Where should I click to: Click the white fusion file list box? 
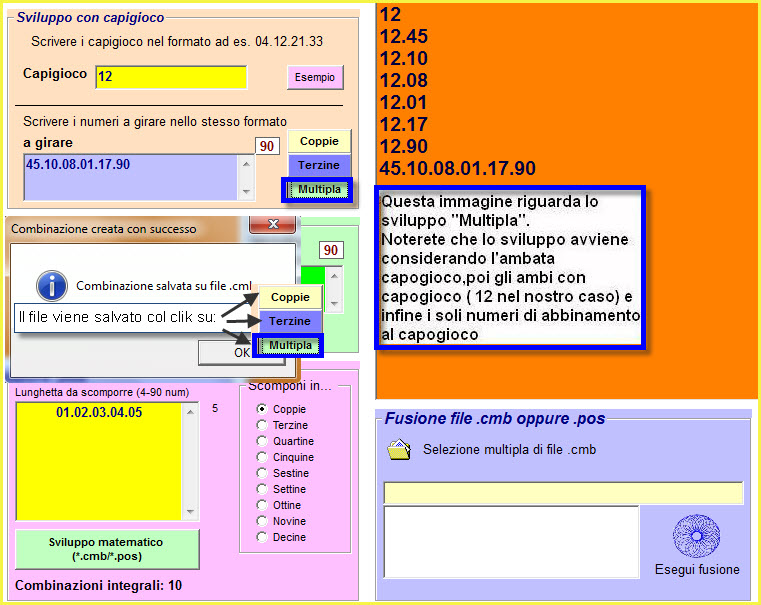click(511, 542)
